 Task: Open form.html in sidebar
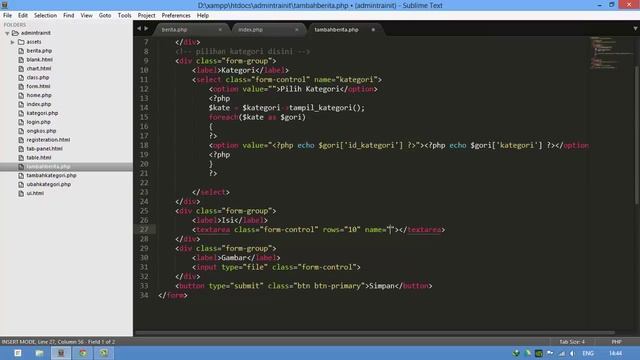click(x=38, y=87)
